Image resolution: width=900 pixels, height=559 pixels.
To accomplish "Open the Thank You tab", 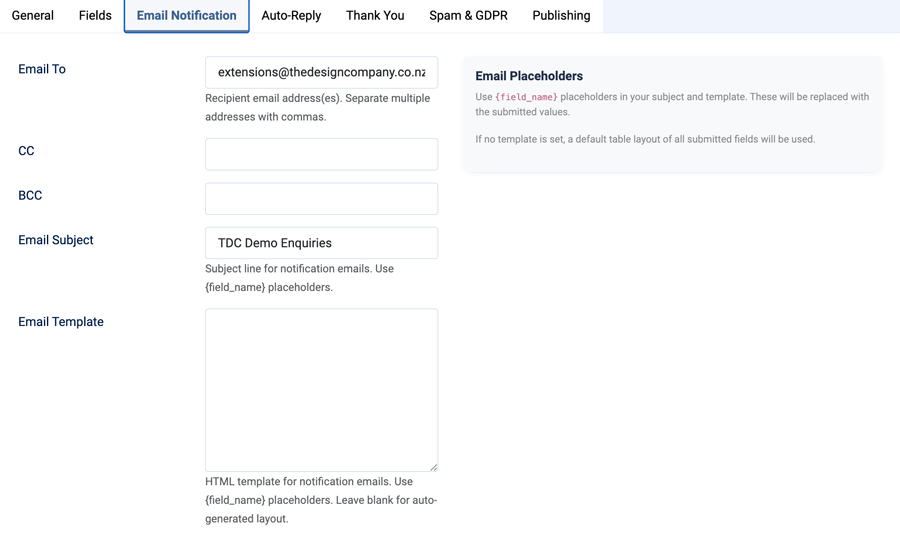I will pos(375,16).
